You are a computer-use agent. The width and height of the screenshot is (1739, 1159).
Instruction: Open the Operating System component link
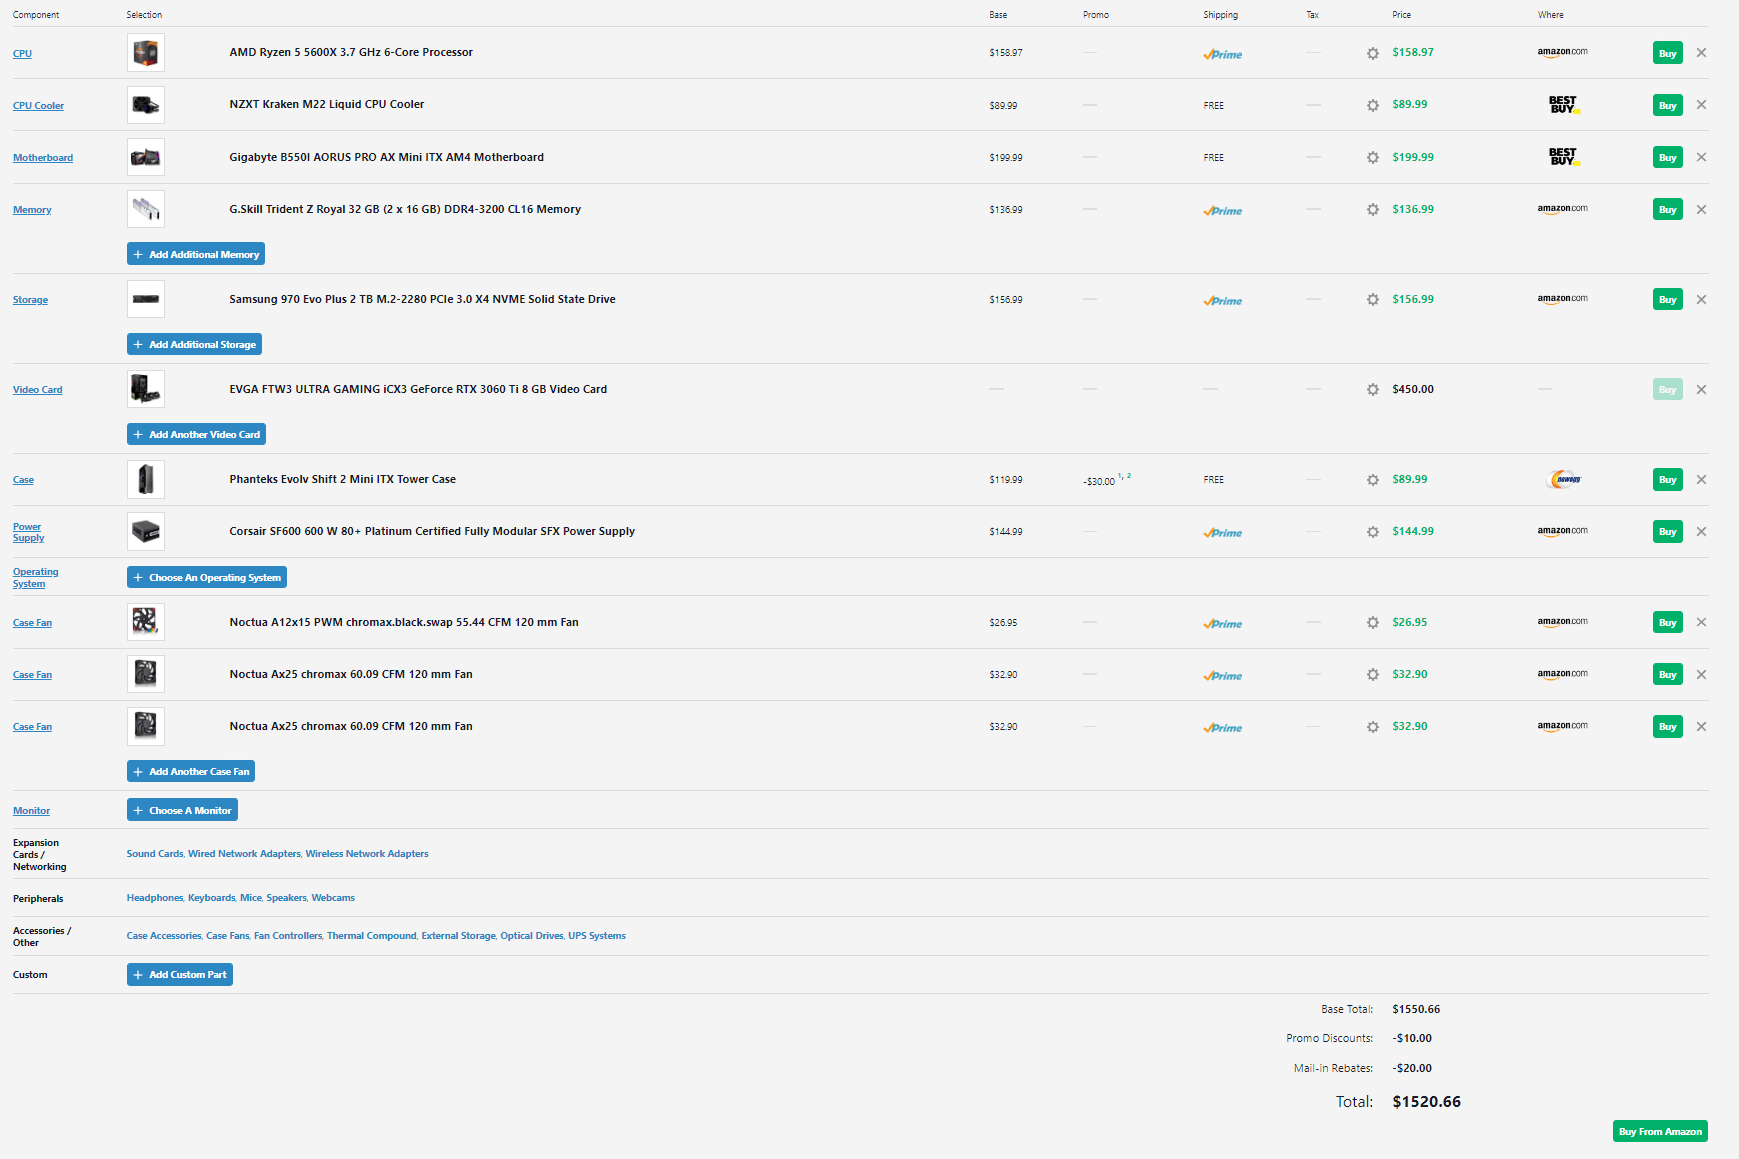pos(35,578)
